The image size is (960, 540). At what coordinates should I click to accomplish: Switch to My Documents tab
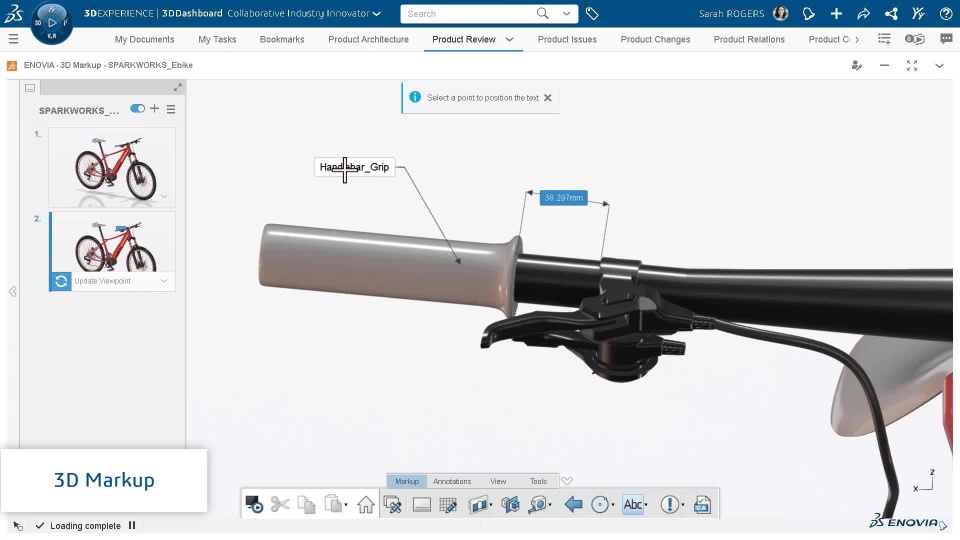144,39
